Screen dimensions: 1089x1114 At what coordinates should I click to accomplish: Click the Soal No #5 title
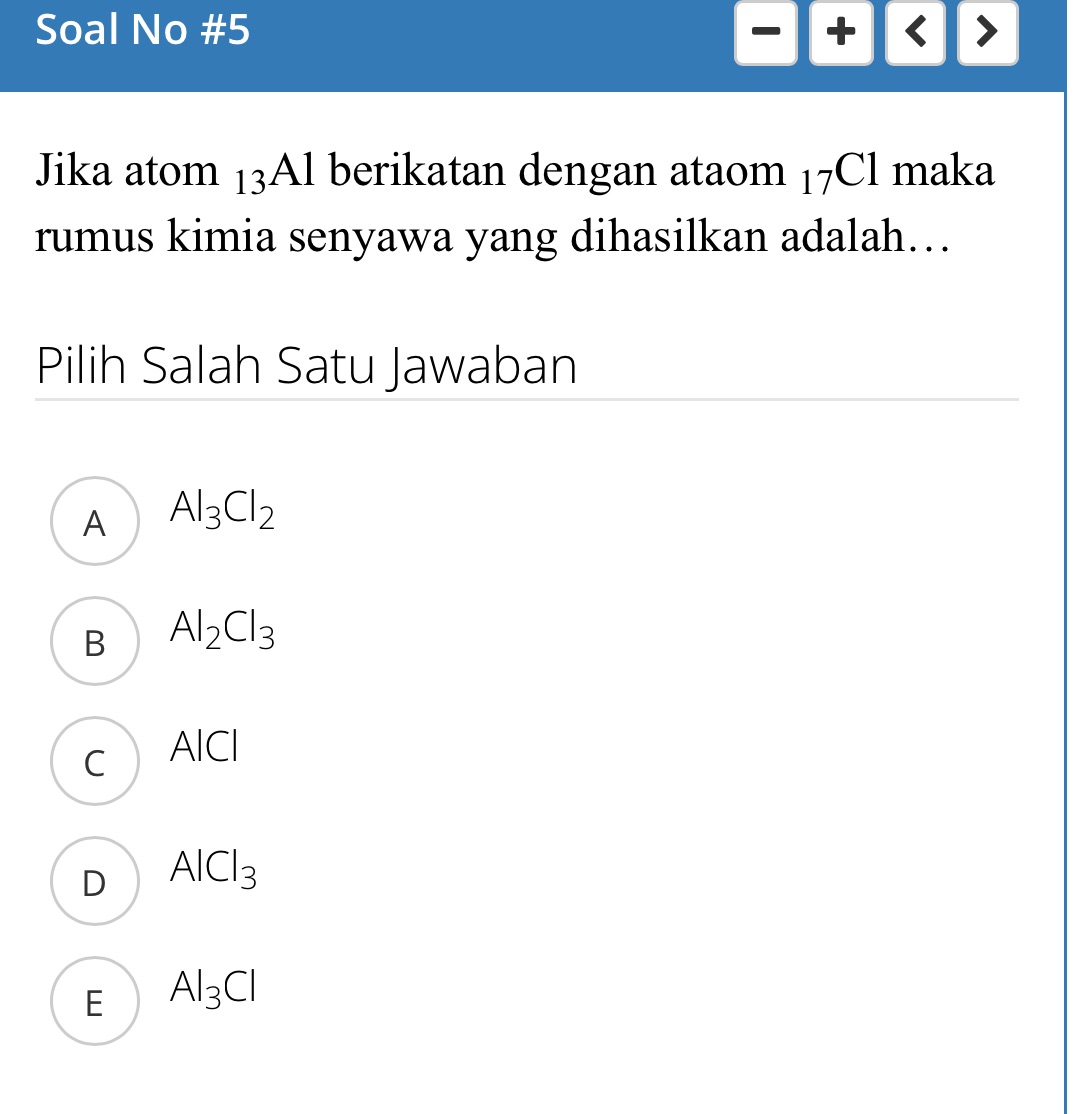click(144, 31)
